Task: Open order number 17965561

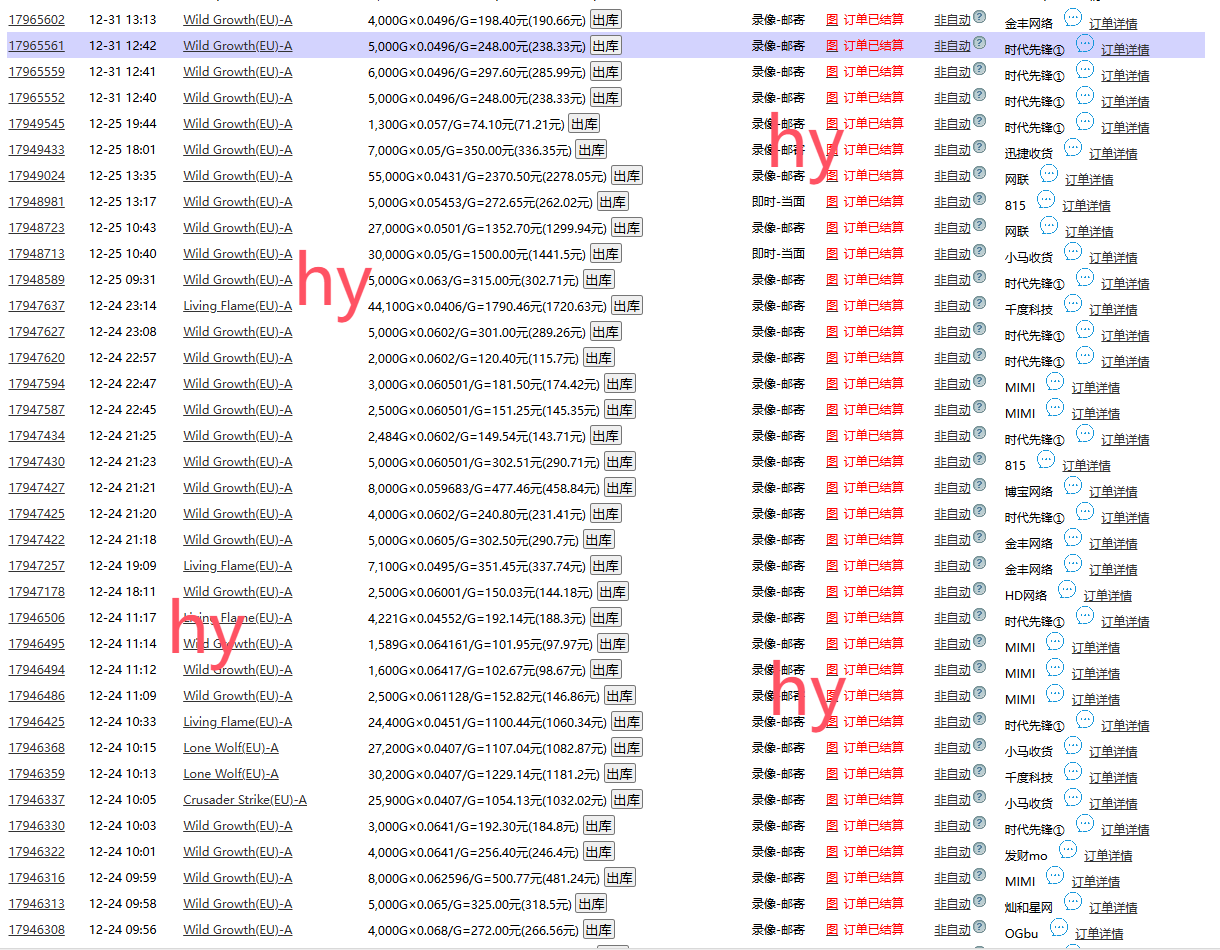Action: click(x=37, y=46)
